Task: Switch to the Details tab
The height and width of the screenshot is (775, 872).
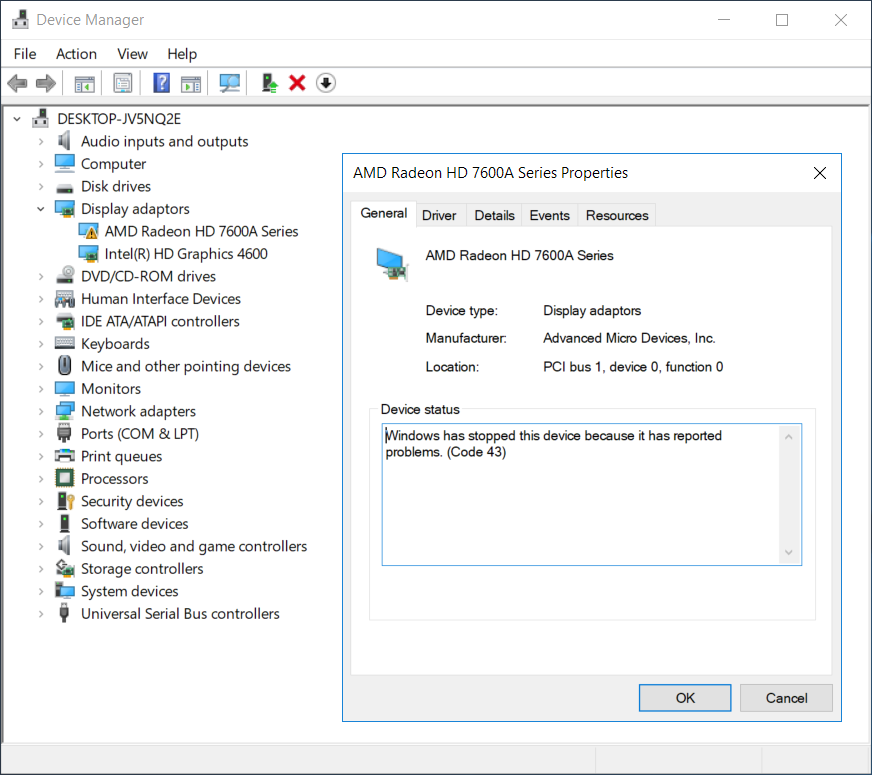Action: pos(494,215)
